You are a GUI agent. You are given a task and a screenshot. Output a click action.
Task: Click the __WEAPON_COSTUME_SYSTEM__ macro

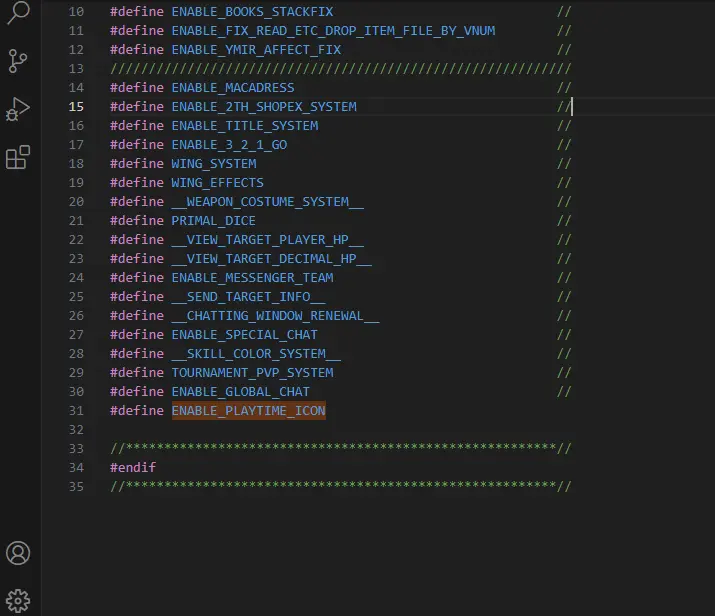click(267, 202)
